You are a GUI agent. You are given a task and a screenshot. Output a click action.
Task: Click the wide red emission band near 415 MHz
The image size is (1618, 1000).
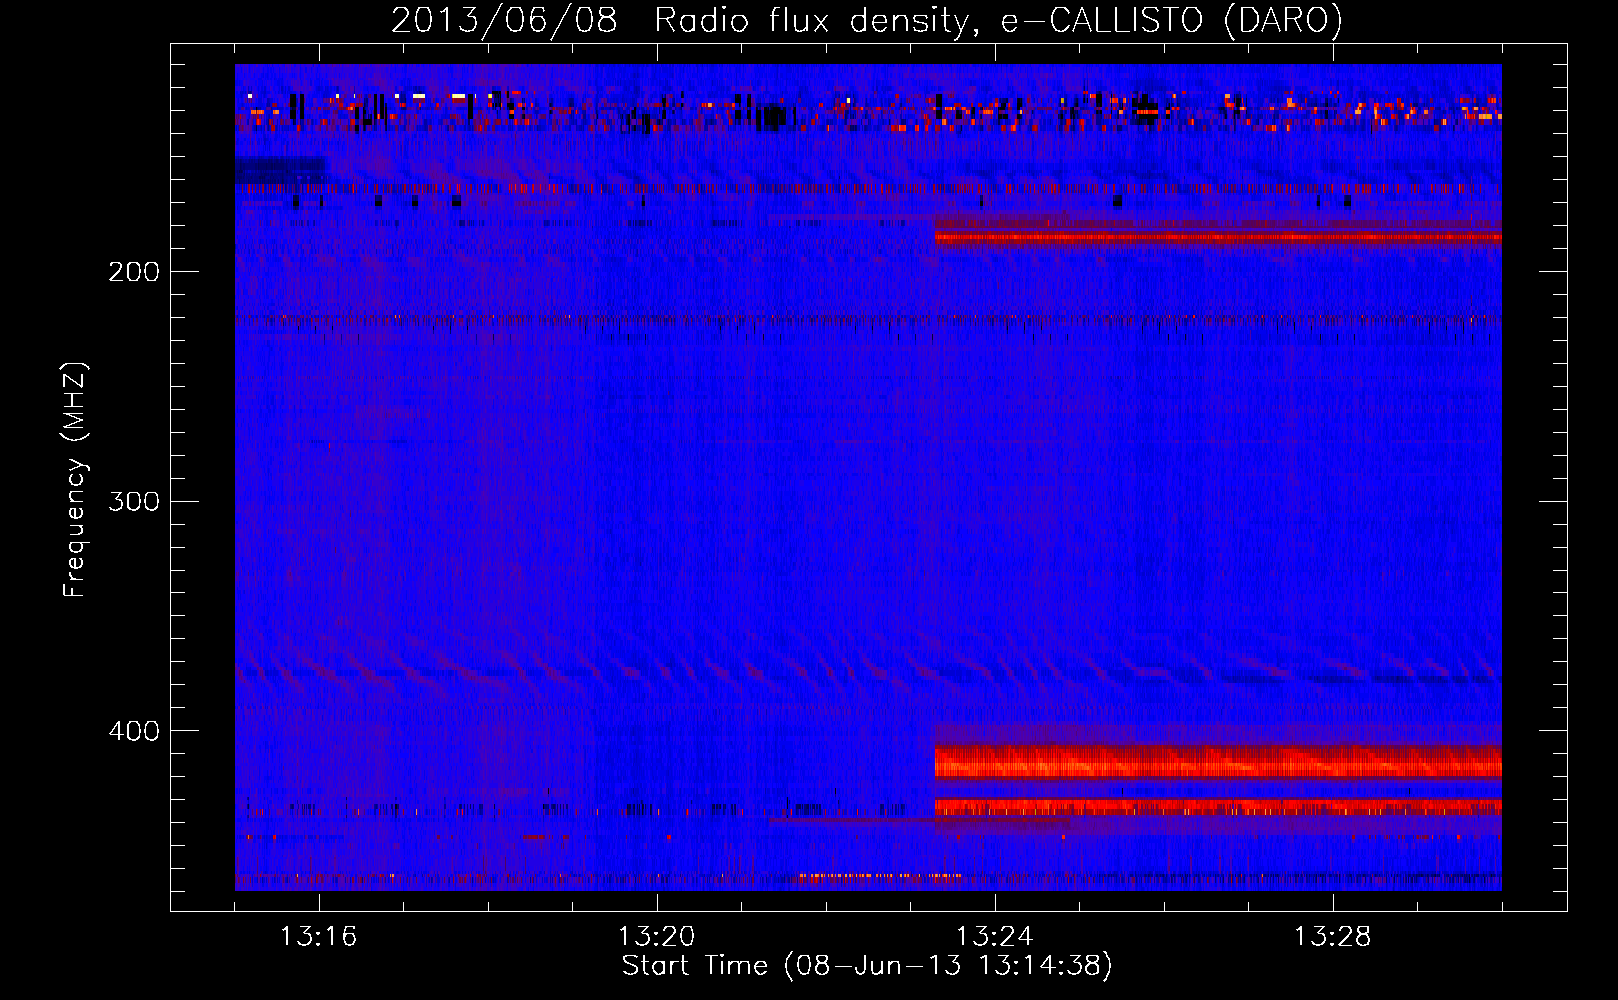(1218, 762)
